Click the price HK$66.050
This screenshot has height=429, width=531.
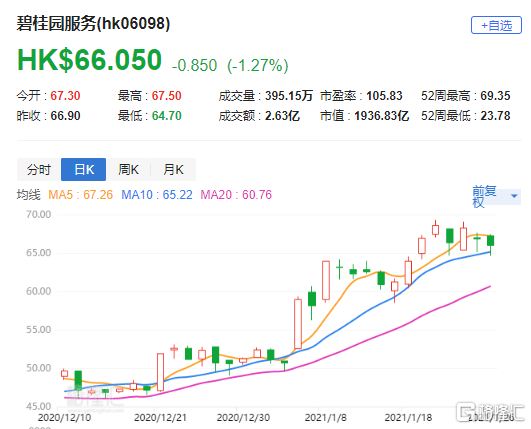(x=89, y=60)
